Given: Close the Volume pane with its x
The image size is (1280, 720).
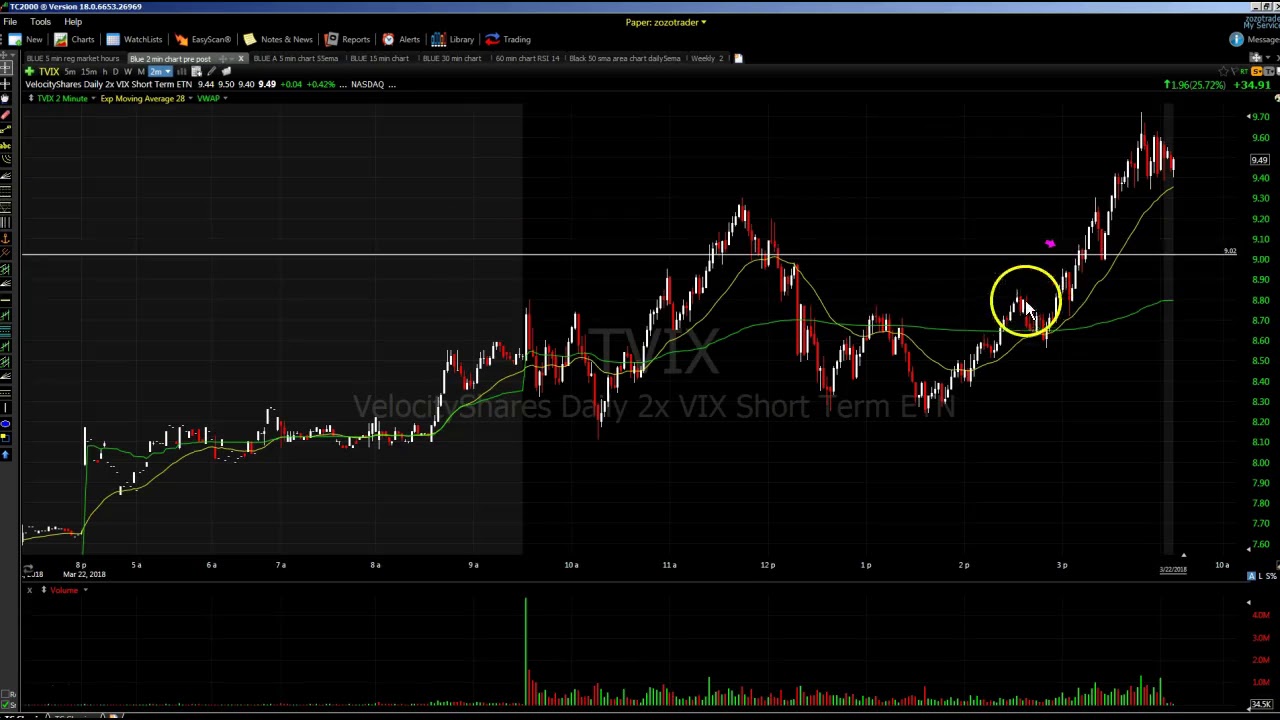Looking at the screenshot, I should pos(29,590).
